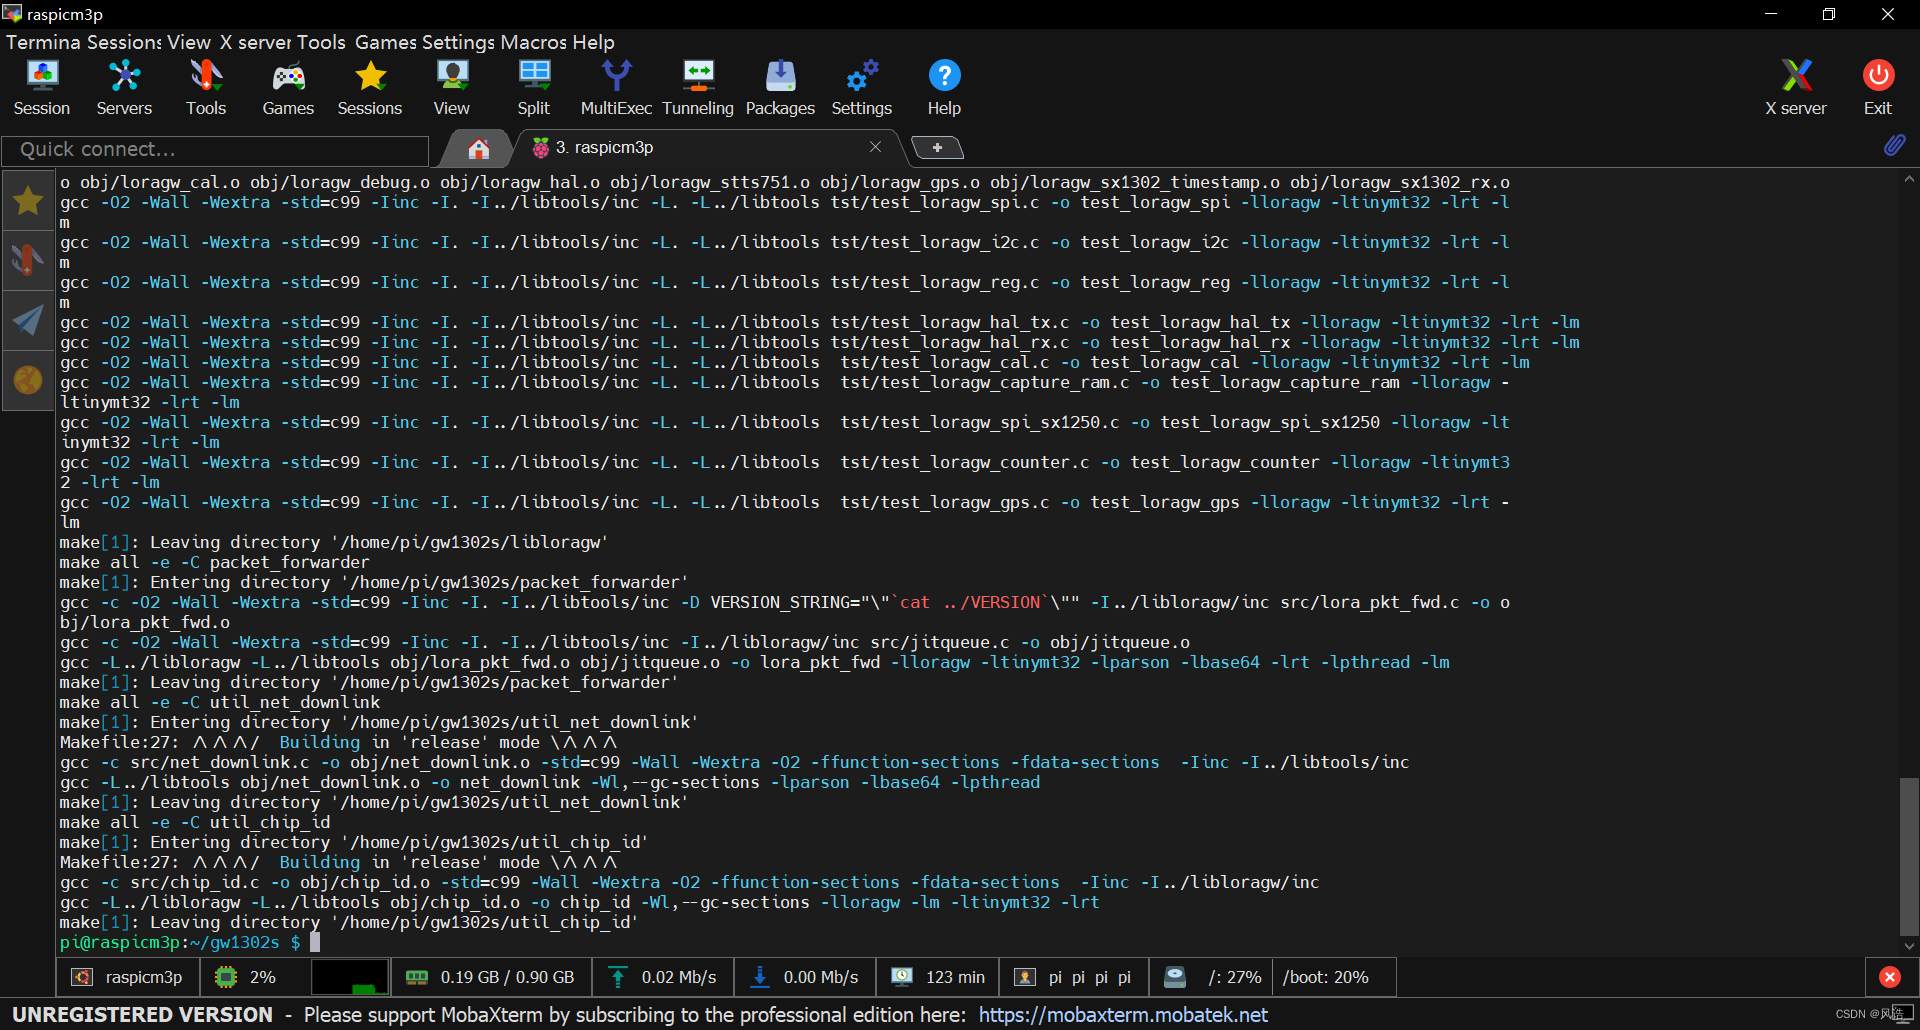Open the X server menu
This screenshot has width=1920, height=1030.
(255, 42)
